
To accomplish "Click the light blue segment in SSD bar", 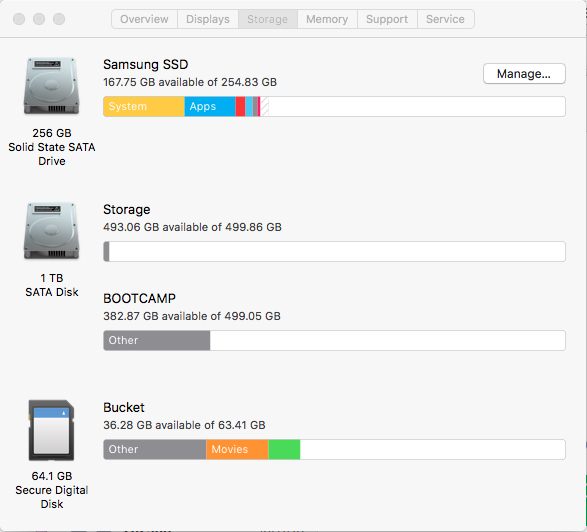I will [249, 107].
